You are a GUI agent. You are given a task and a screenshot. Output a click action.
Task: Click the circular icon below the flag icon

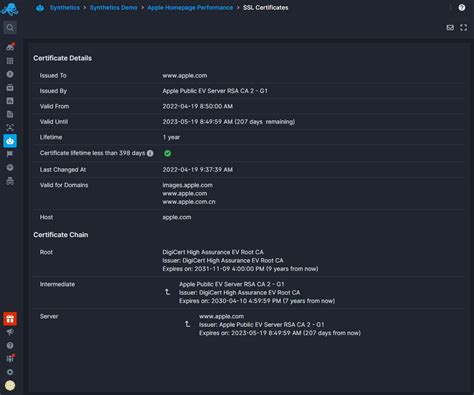[10, 167]
